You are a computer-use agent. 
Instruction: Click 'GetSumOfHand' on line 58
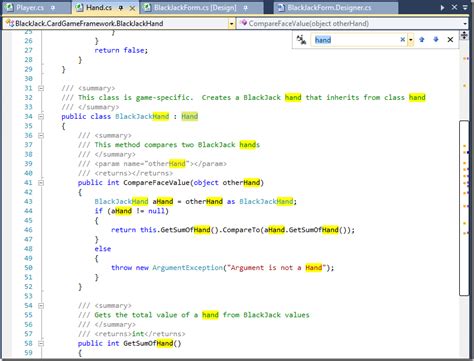[148, 343]
